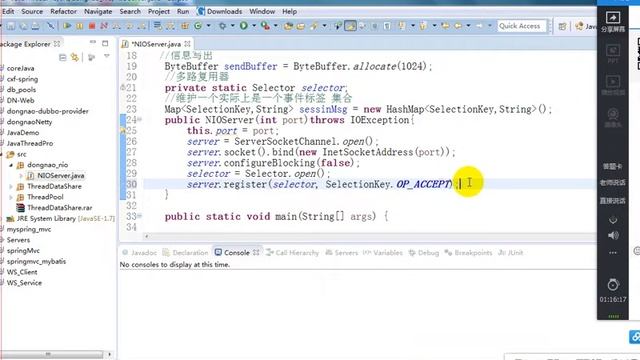Click the green Run icon
Screen dimensions: 640x360
click(x=244, y=26)
